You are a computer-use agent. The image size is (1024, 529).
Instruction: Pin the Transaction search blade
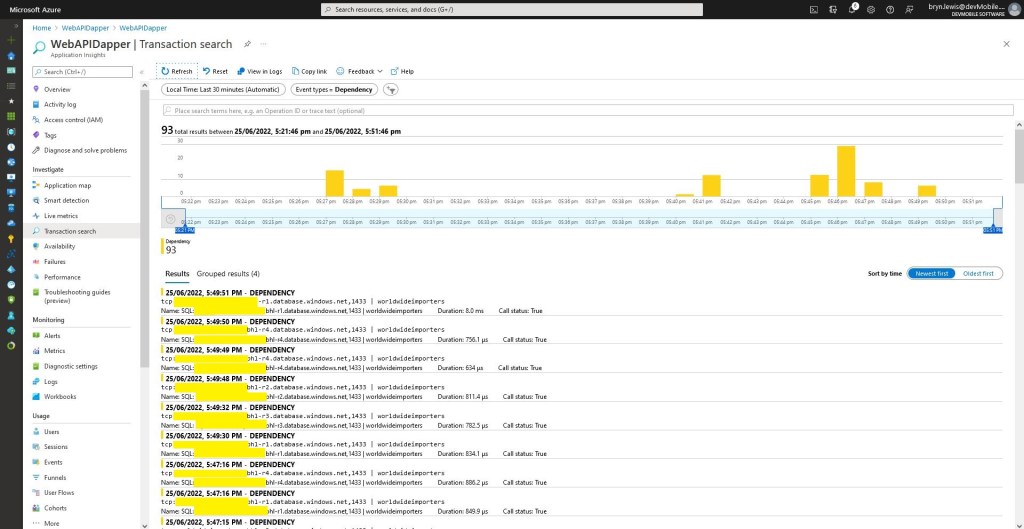248,44
